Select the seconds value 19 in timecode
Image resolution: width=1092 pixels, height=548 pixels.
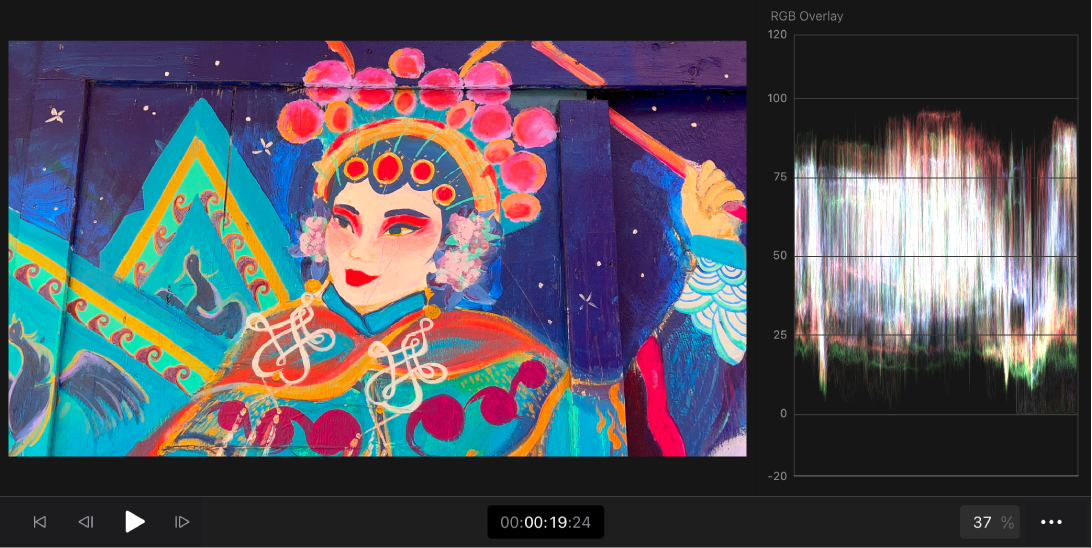[x=559, y=522]
